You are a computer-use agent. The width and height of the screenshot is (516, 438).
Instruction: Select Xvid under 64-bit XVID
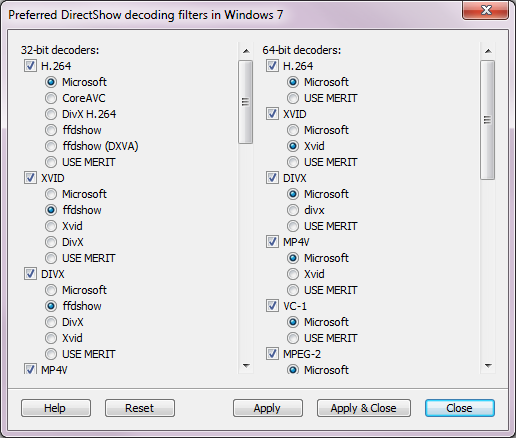[x=293, y=146]
